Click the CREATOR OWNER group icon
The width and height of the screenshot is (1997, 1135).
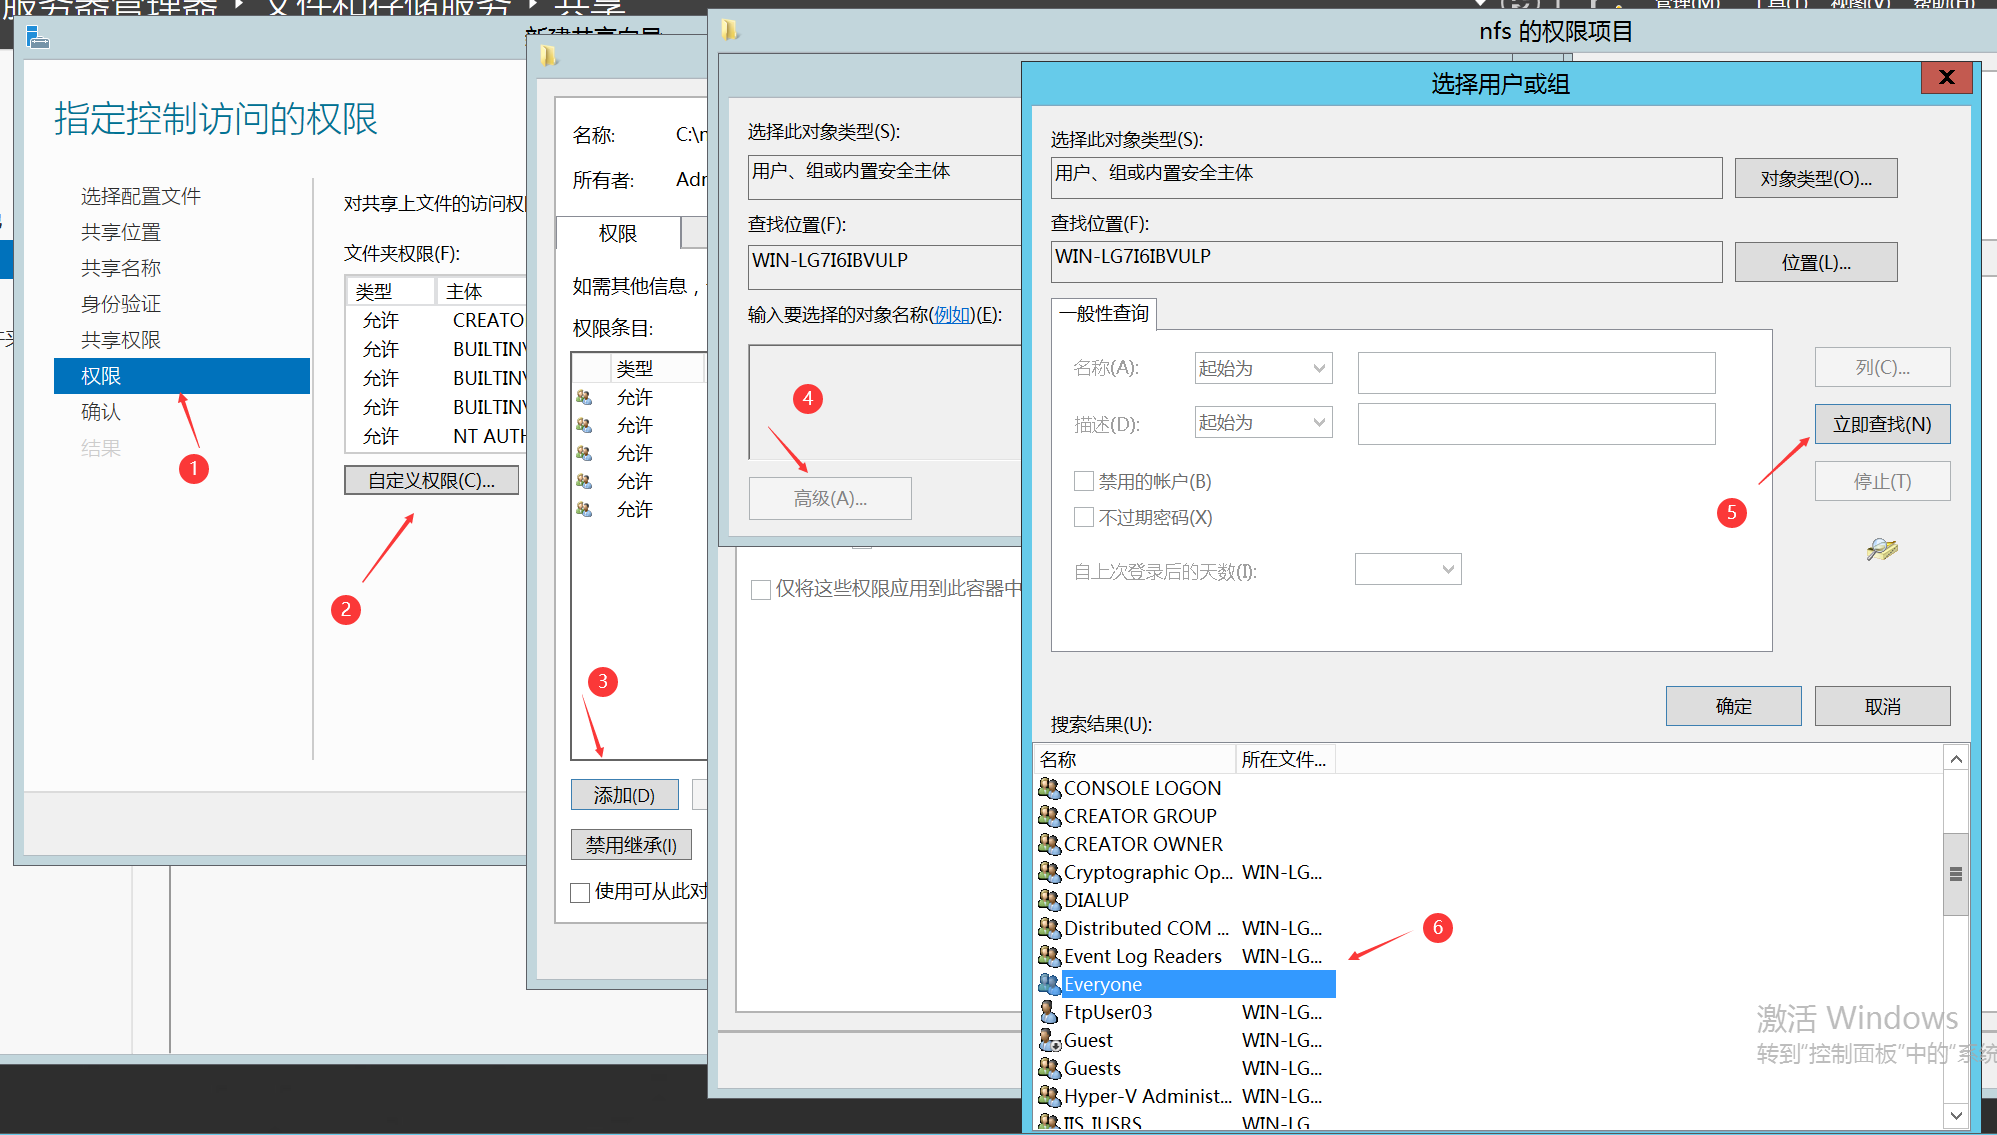click(1049, 844)
